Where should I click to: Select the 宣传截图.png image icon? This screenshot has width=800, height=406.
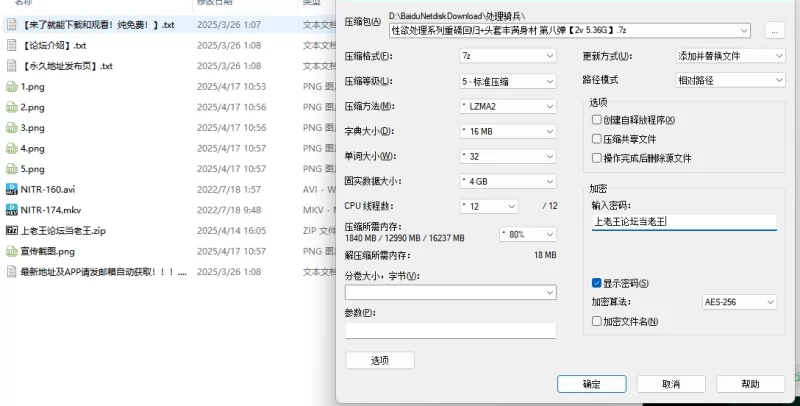(12, 251)
